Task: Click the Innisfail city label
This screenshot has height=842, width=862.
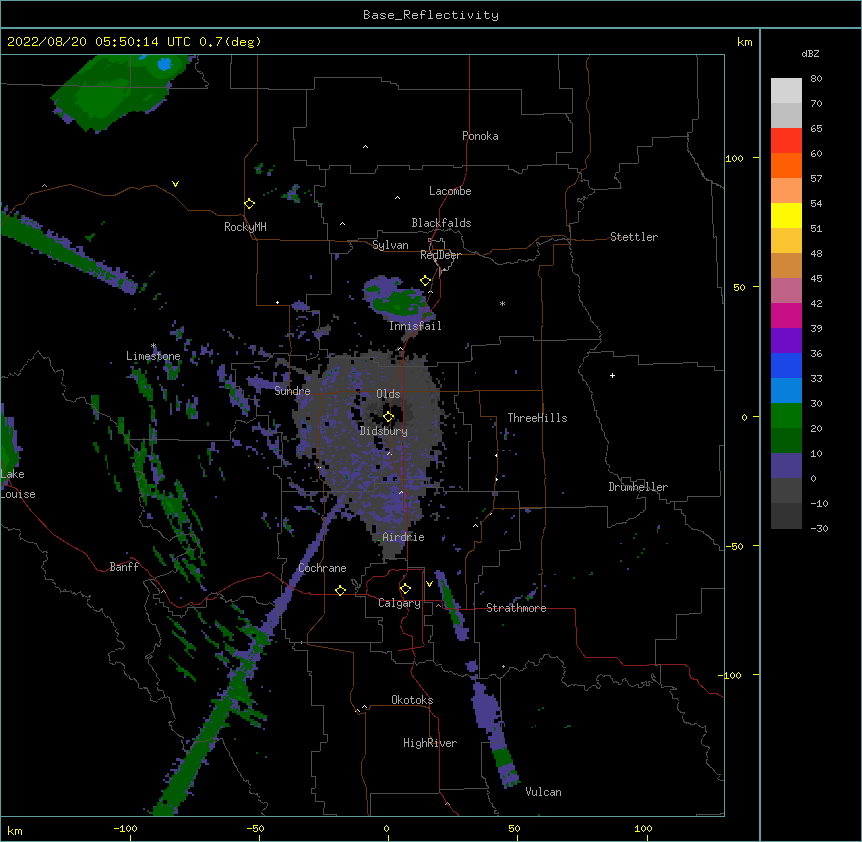Action: pyautogui.click(x=415, y=326)
